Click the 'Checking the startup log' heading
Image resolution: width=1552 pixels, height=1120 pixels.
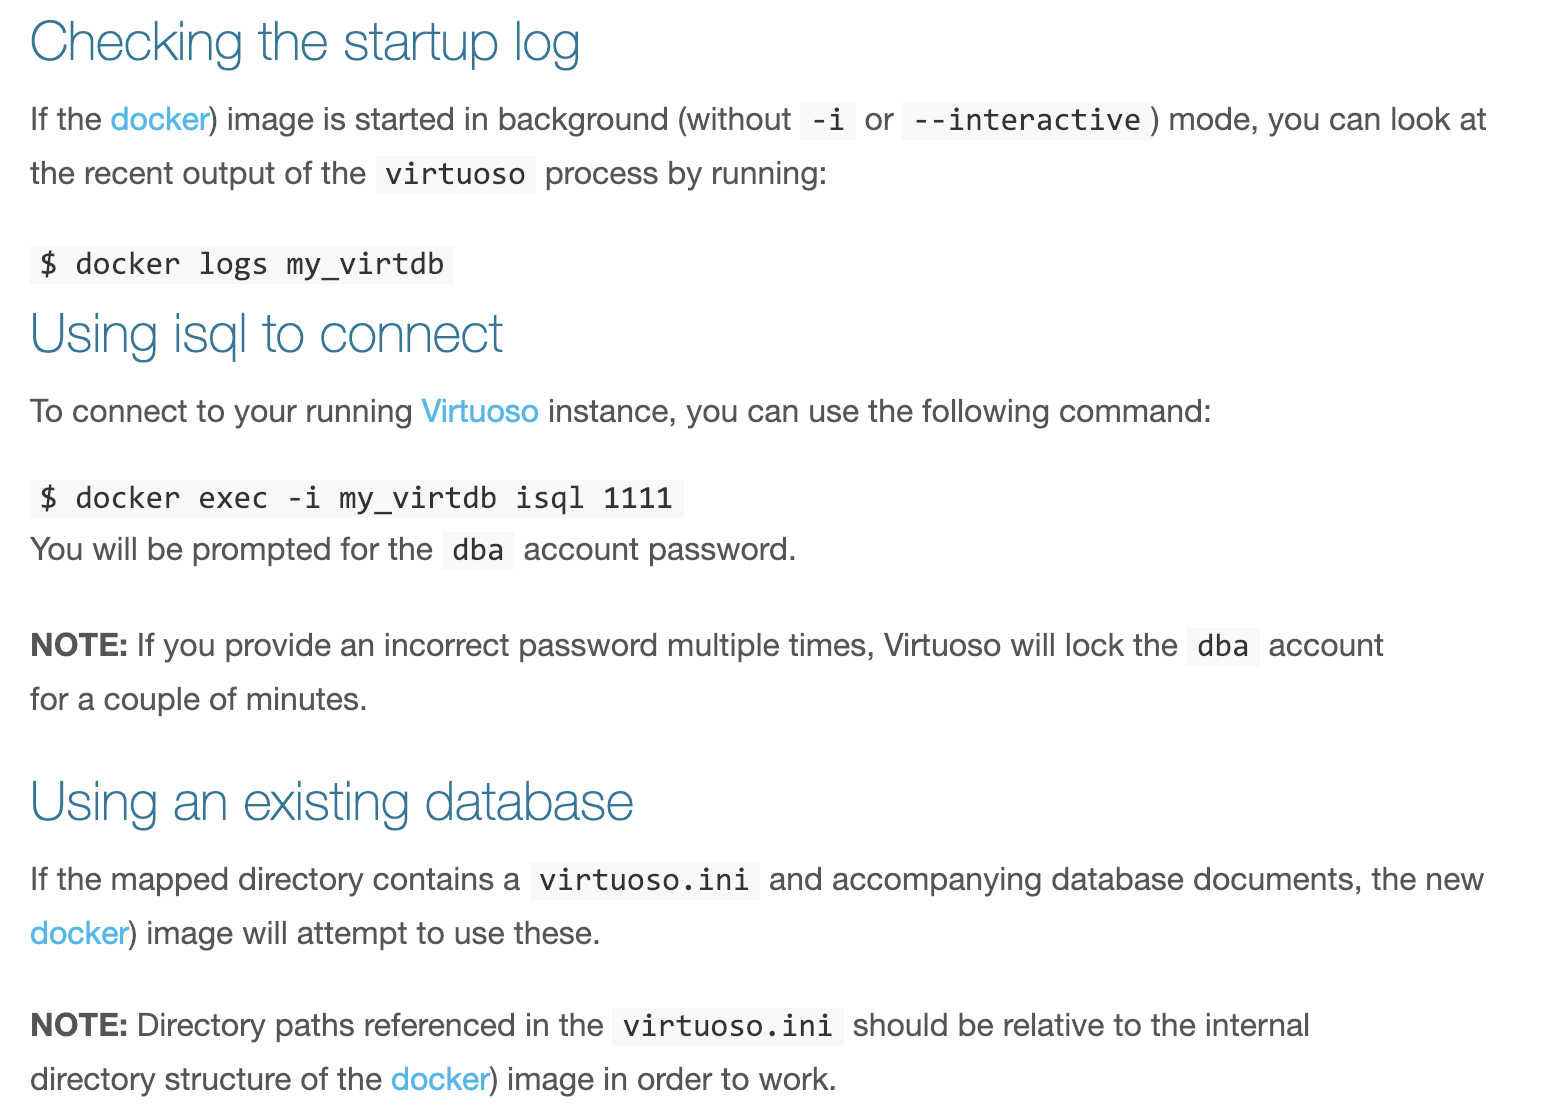[305, 43]
